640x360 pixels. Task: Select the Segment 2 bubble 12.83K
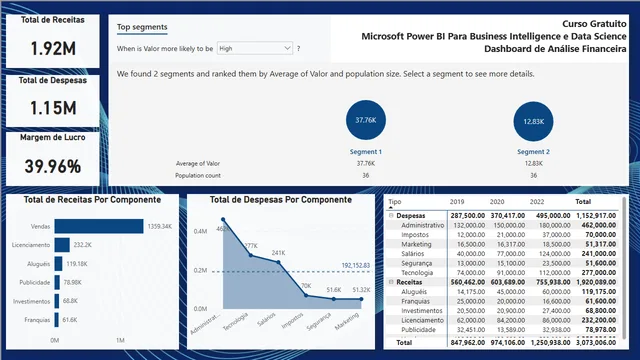coord(533,121)
